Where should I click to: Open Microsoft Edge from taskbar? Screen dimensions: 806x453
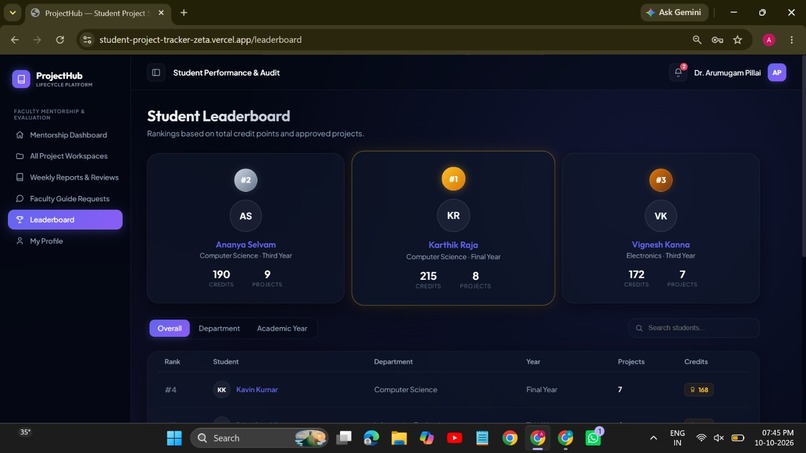371,438
